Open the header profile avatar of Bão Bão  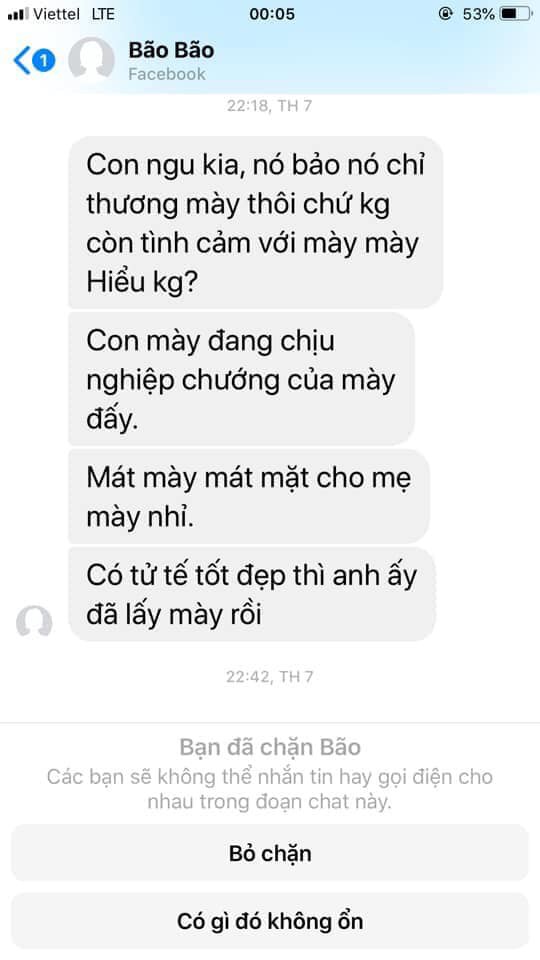coord(91,59)
